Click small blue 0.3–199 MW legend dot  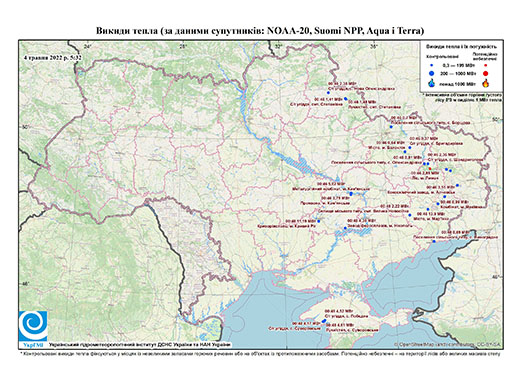coord(432,65)
